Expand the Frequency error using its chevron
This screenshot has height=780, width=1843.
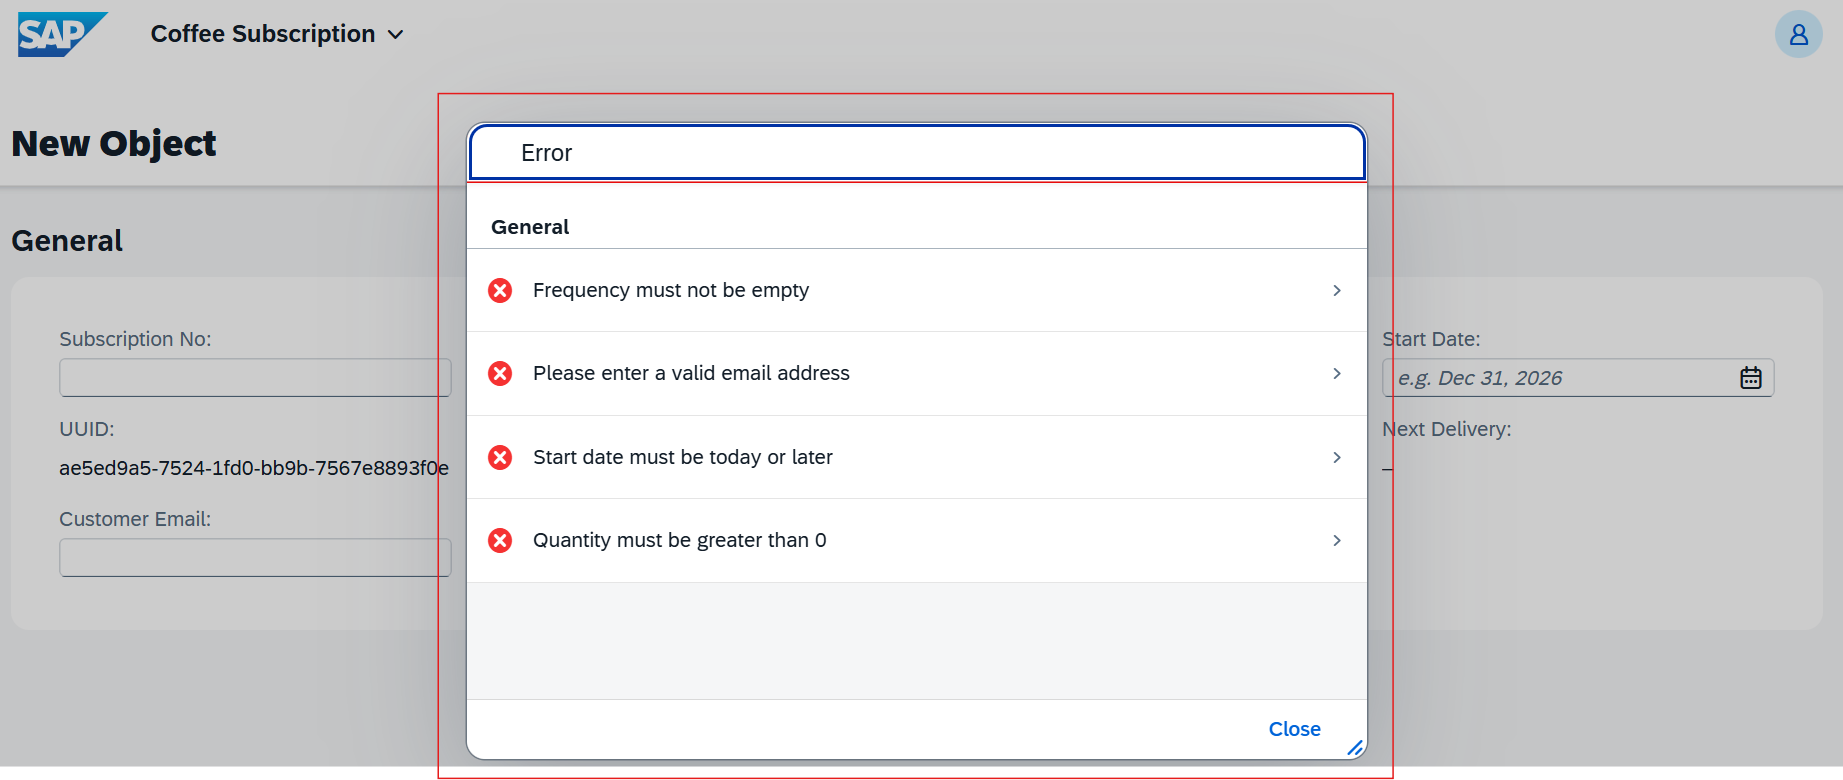(1337, 291)
